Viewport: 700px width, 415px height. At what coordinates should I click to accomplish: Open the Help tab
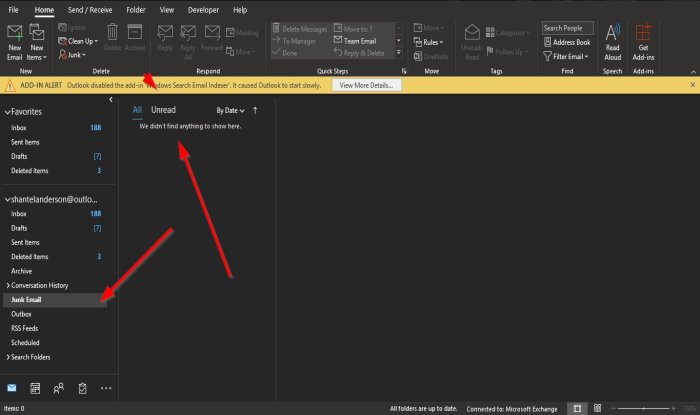pos(240,10)
